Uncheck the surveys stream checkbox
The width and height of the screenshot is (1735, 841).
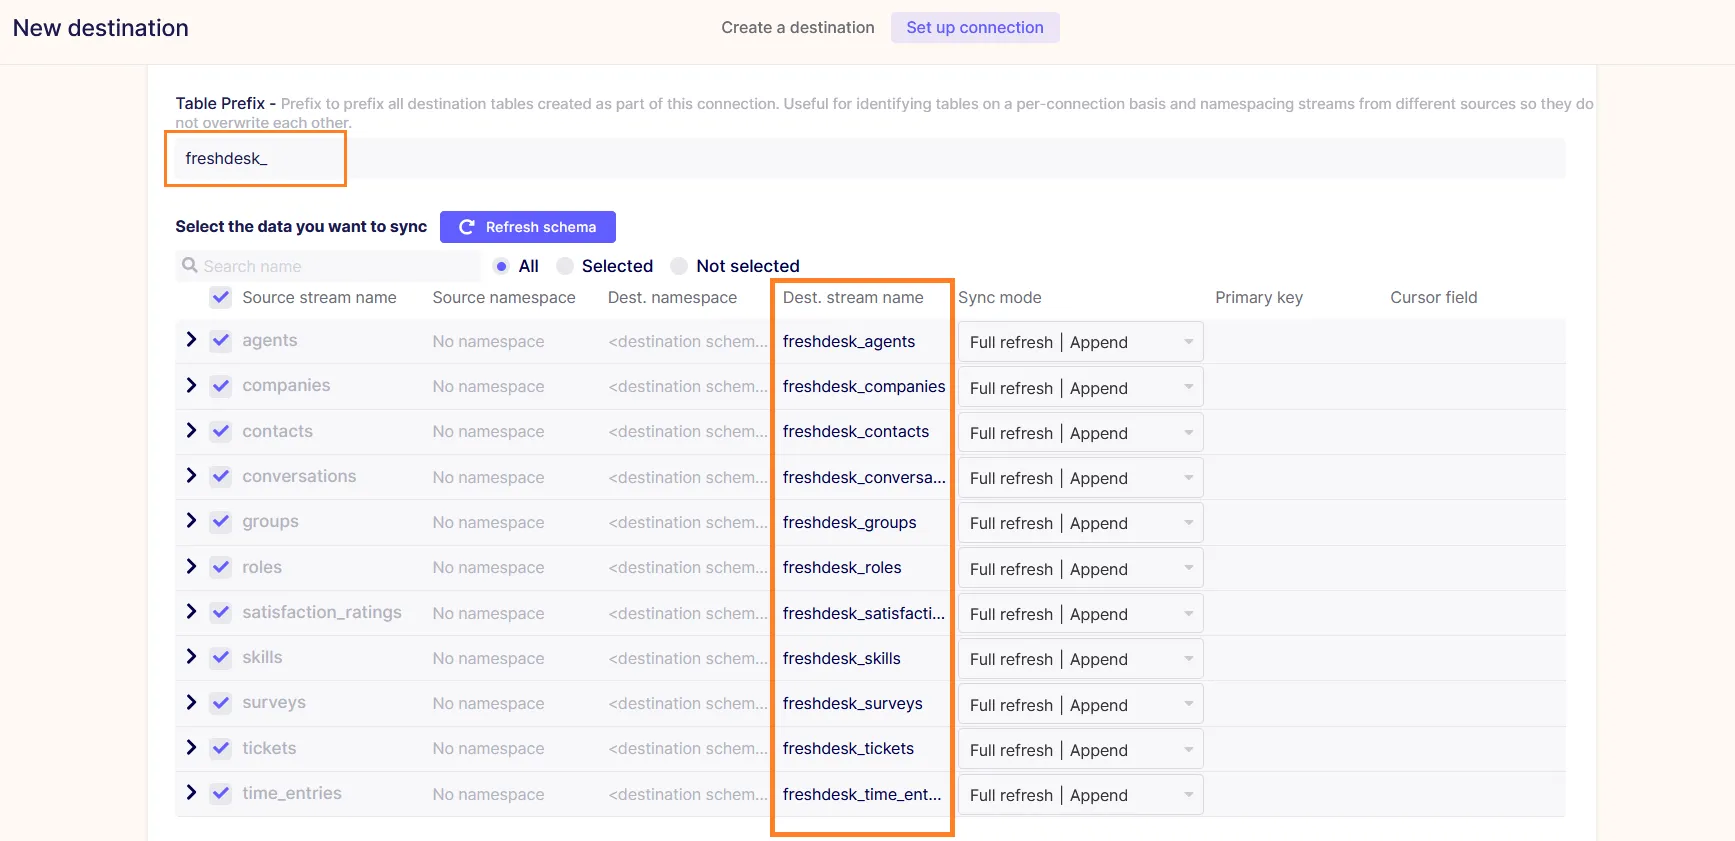[x=221, y=703]
